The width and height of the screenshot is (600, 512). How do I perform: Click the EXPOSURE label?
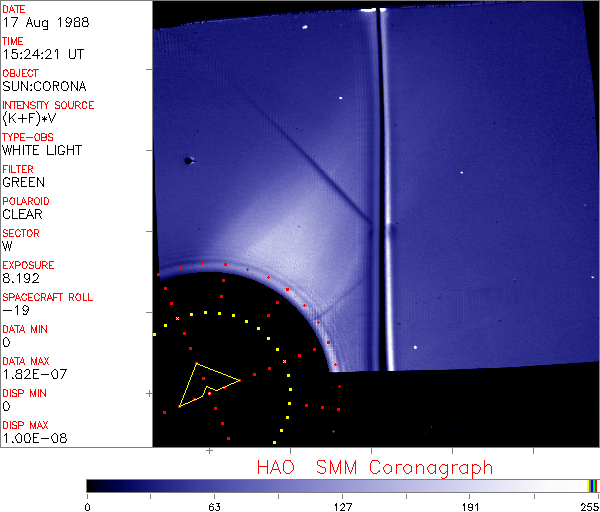tap(28, 265)
